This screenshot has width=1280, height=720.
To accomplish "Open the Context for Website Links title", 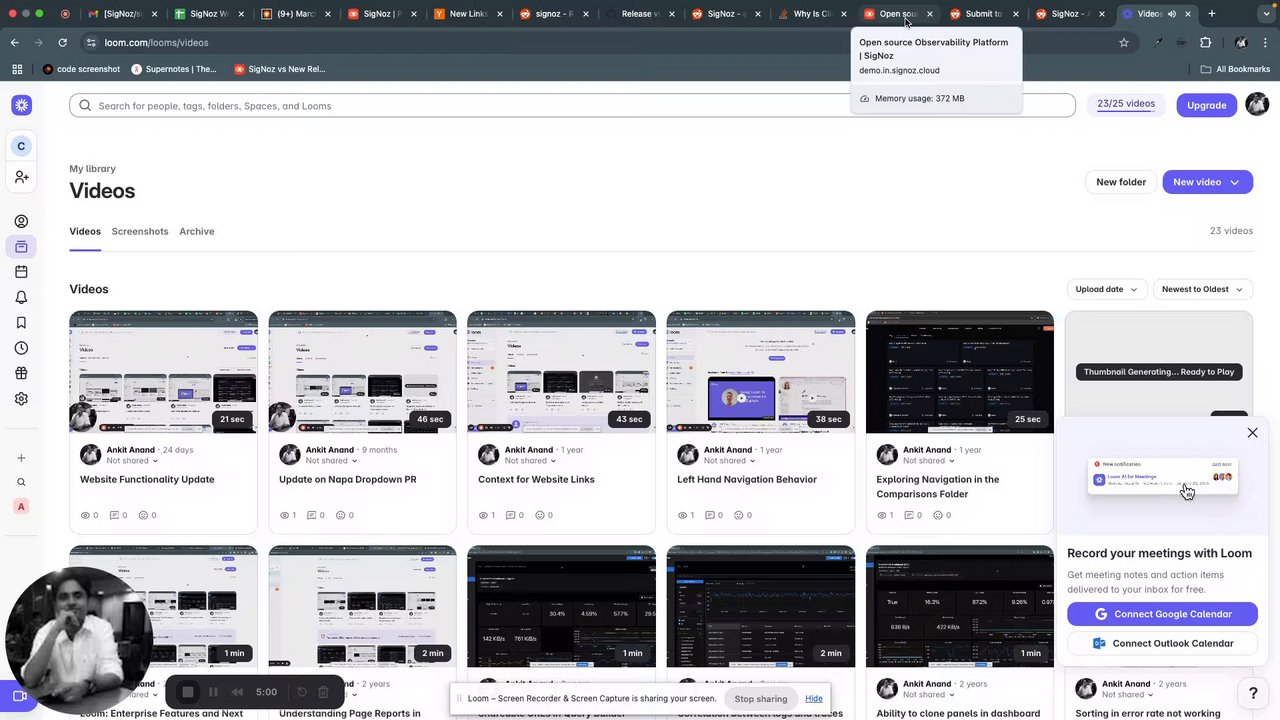I will click(536, 480).
